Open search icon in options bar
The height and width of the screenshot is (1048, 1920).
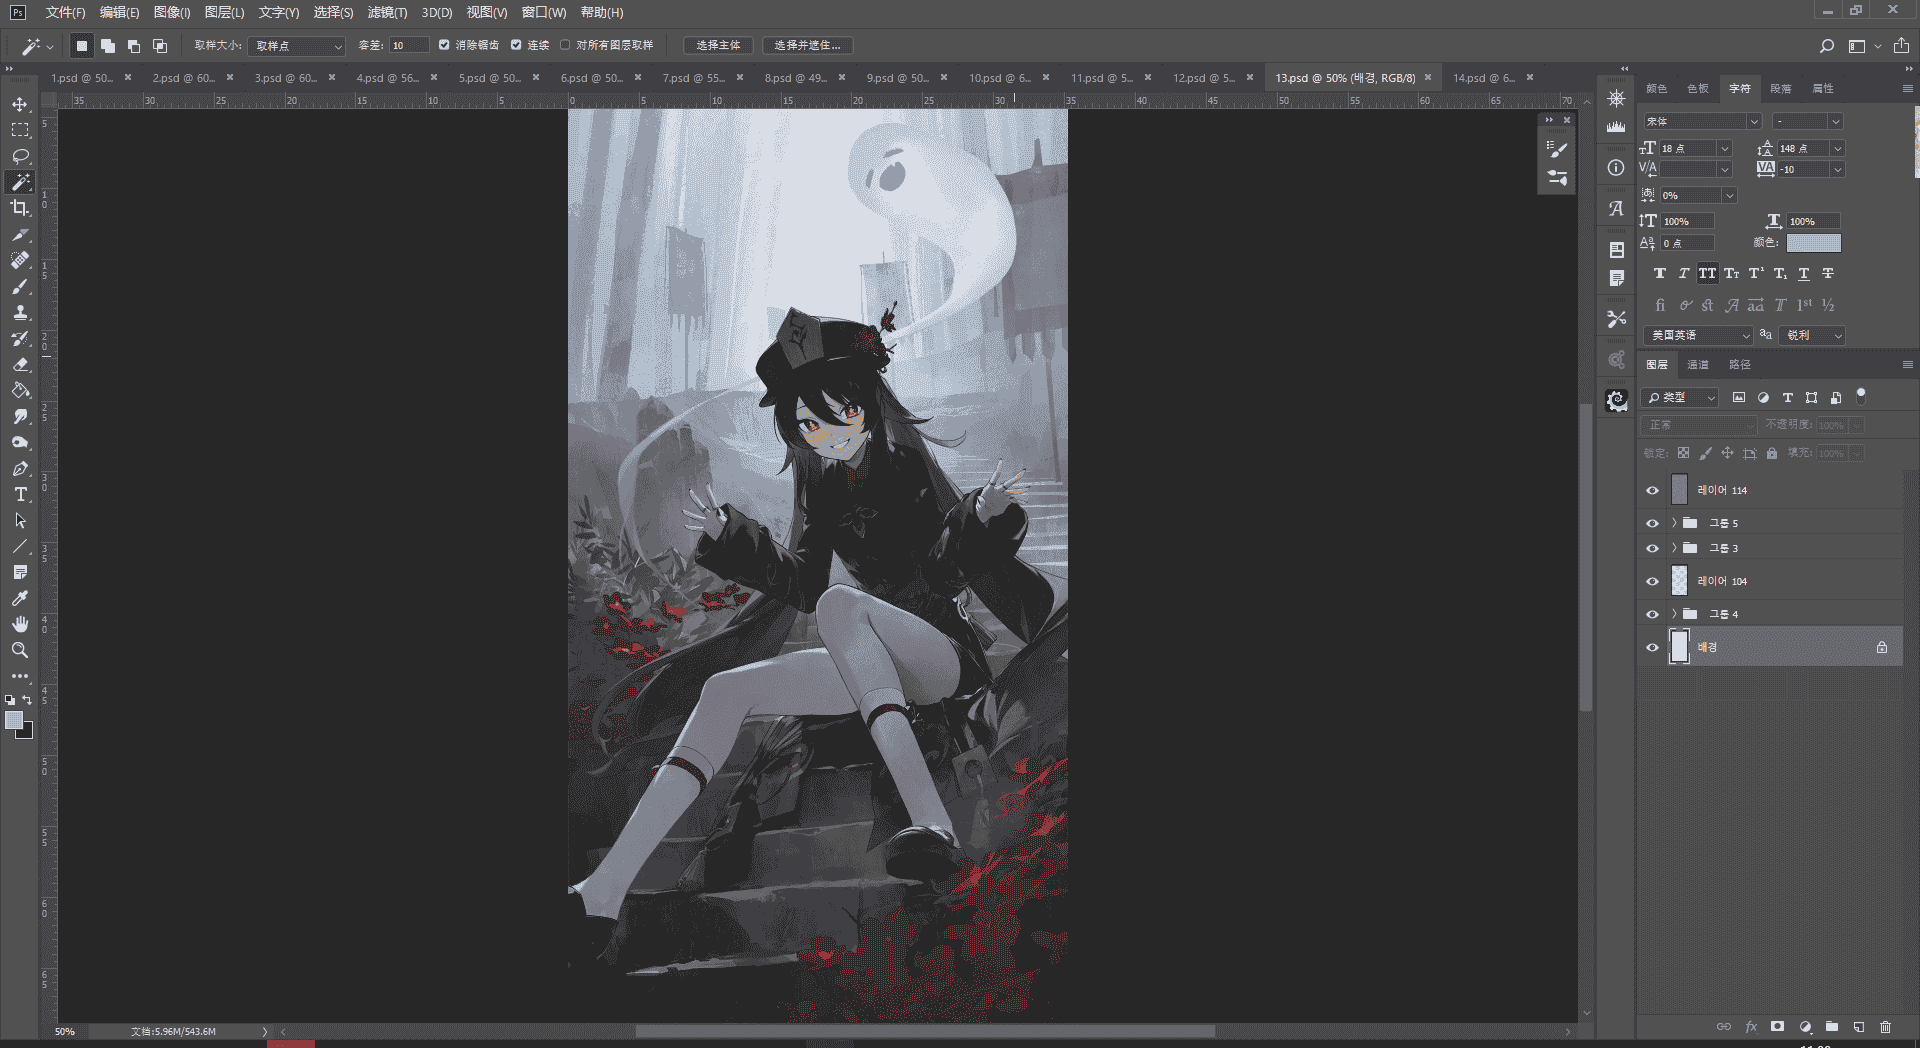tap(1827, 46)
